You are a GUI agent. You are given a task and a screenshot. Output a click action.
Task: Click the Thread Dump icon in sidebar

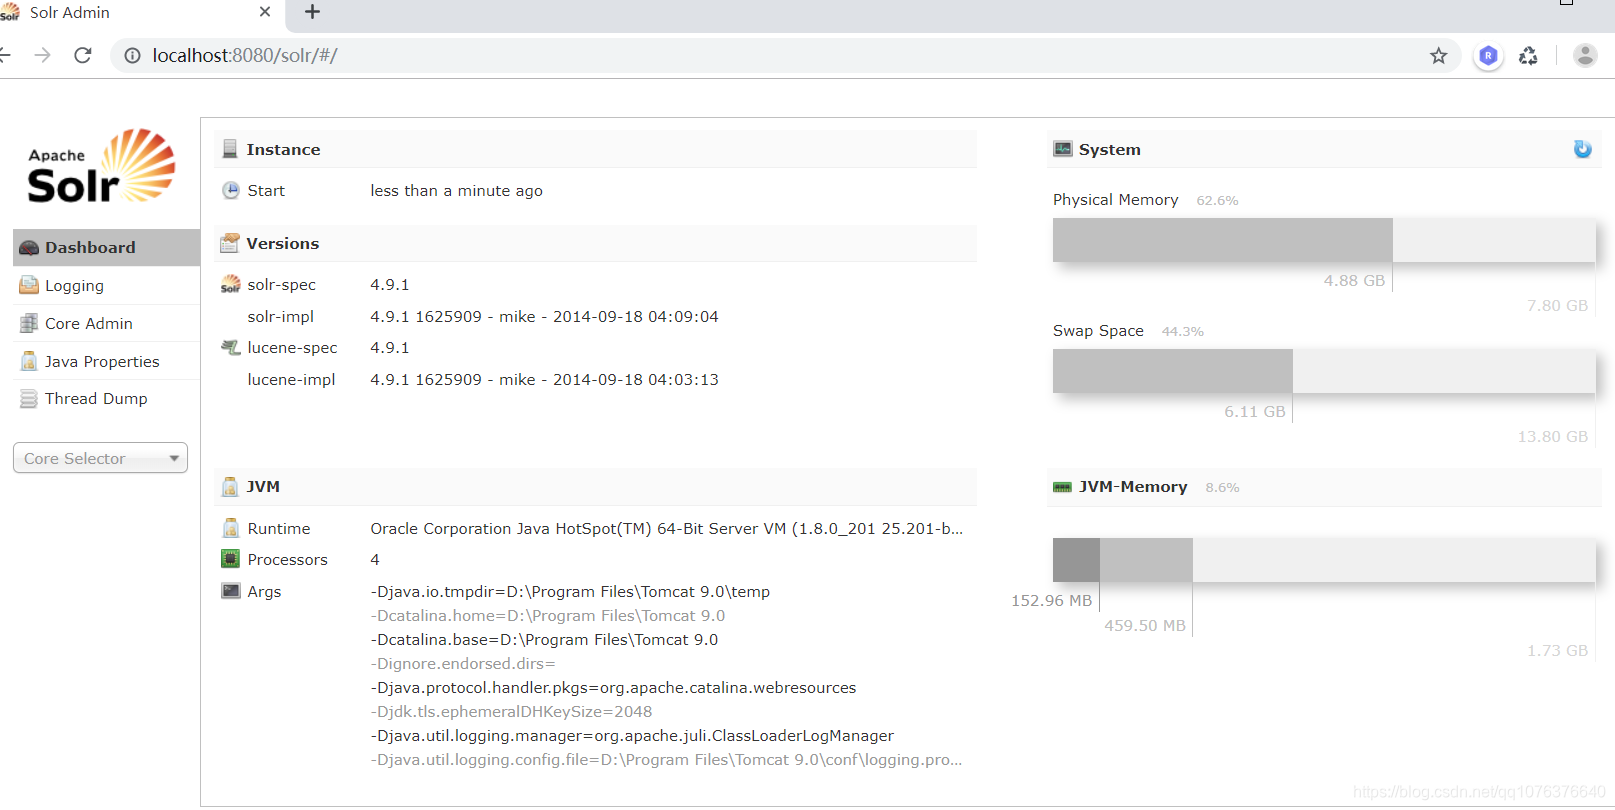click(29, 399)
